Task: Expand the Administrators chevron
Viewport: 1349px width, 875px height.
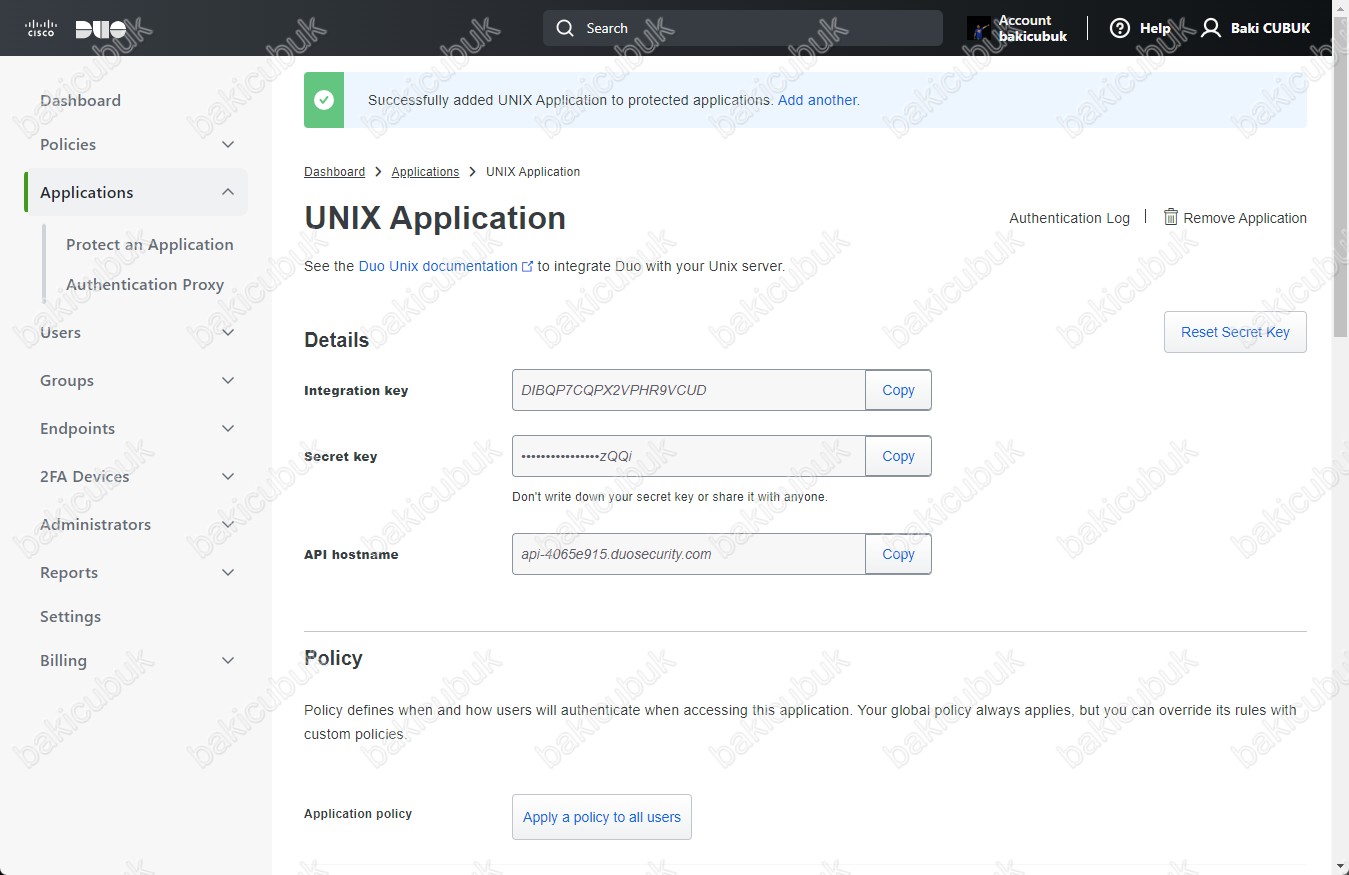Action: coord(228,525)
